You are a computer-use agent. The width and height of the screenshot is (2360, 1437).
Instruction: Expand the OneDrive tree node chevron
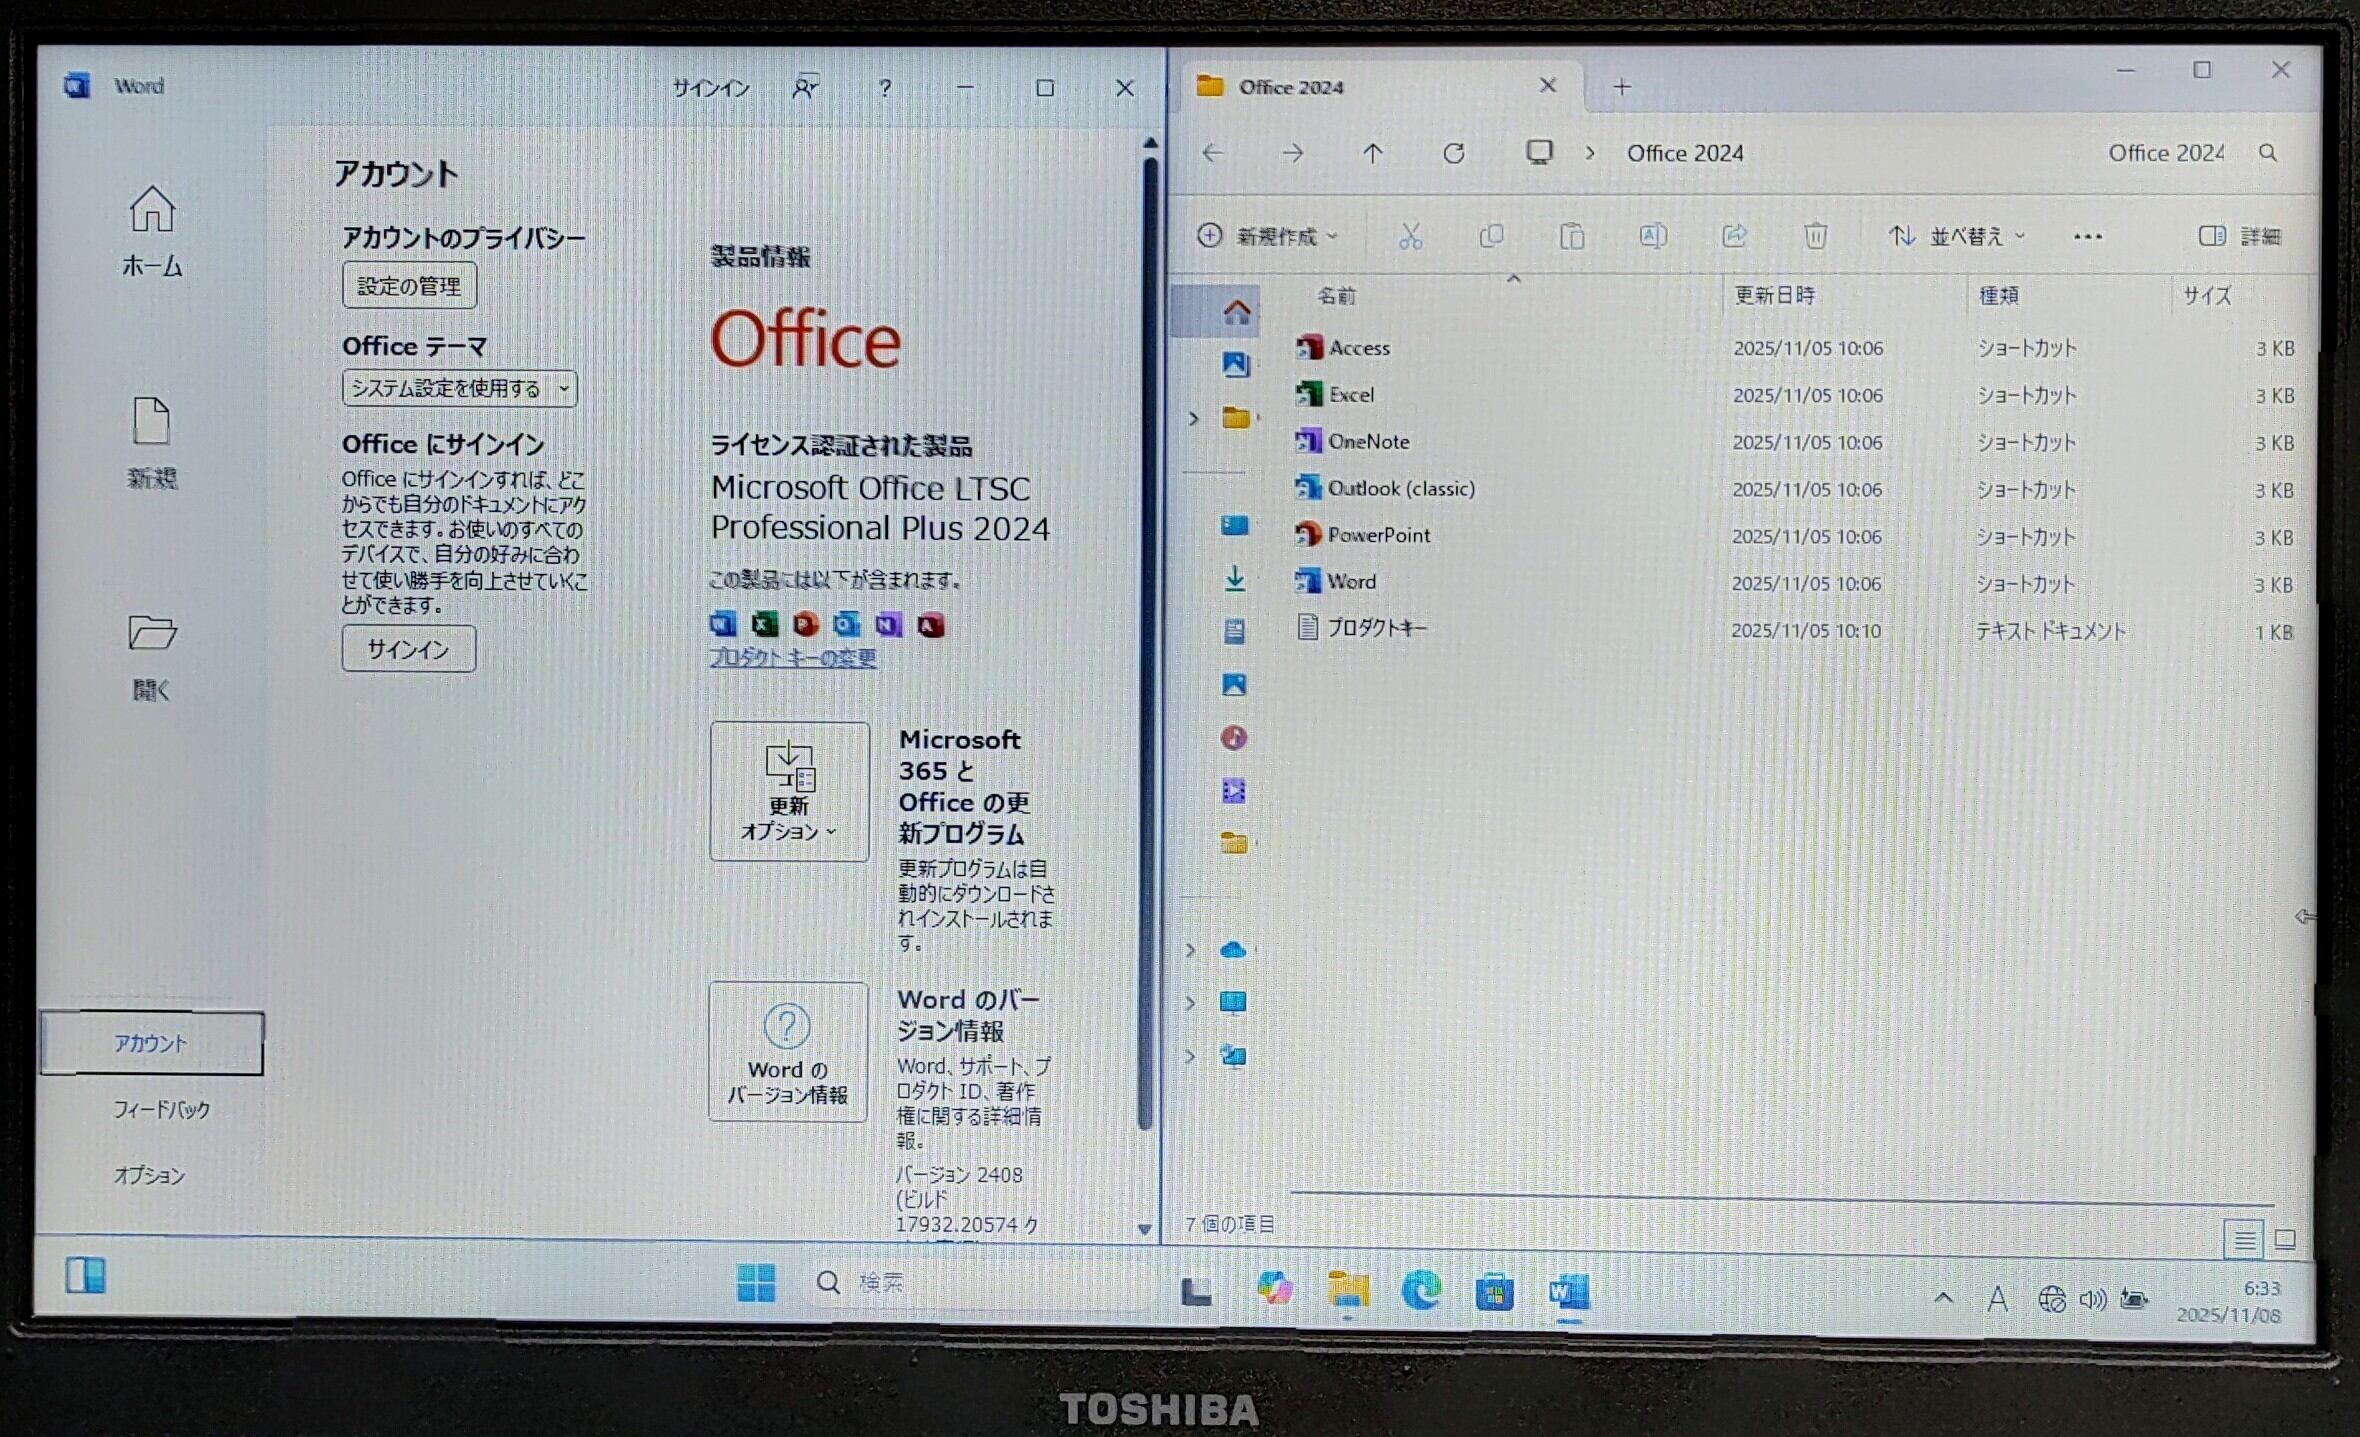click(1190, 949)
